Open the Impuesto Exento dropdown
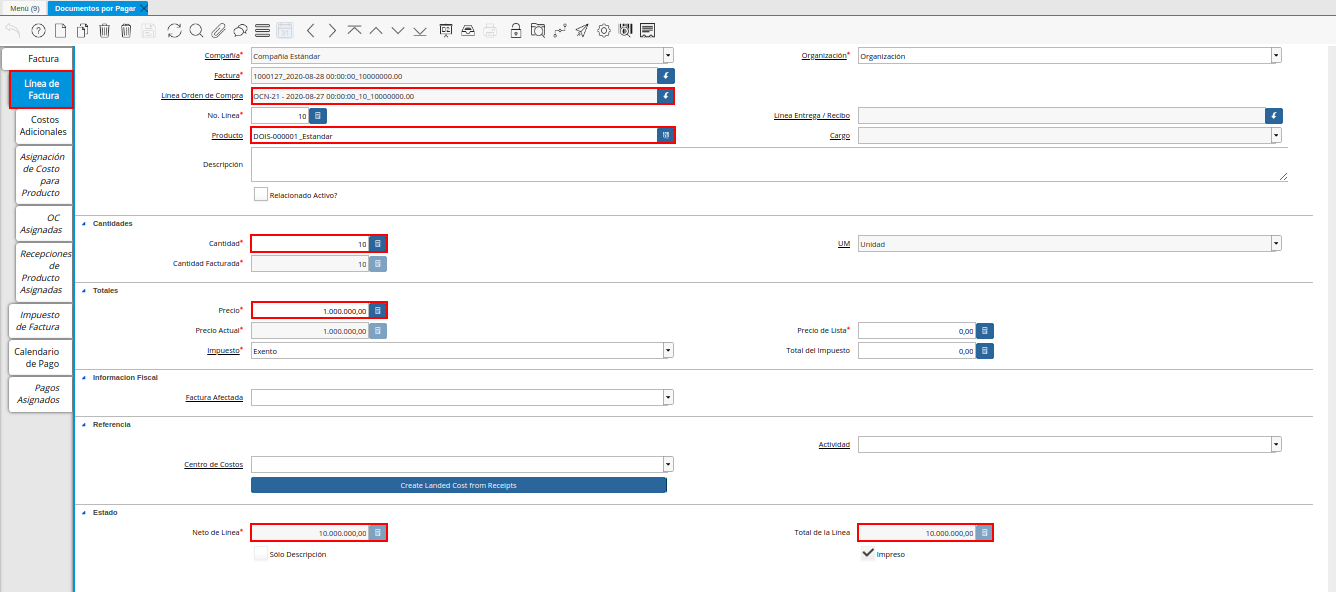1336x592 pixels. [668, 351]
